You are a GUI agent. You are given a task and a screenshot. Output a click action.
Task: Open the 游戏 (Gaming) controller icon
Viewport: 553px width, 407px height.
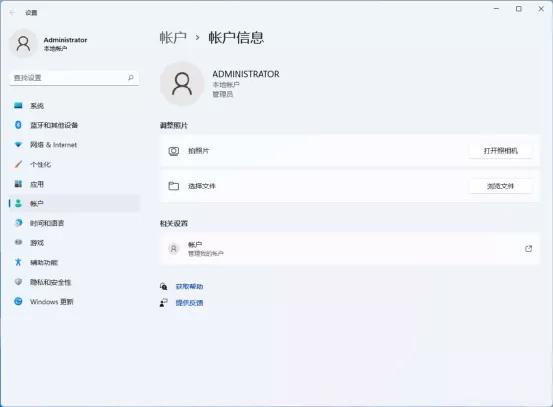[x=18, y=242]
